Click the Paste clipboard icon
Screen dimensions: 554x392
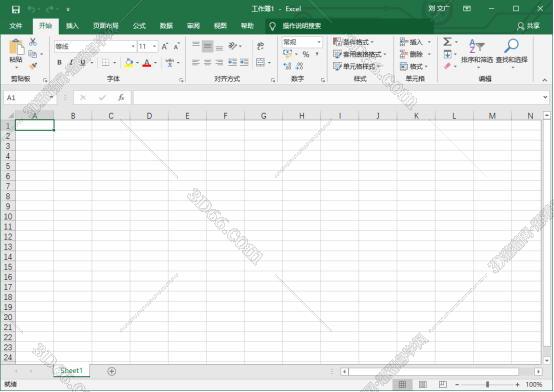(x=16, y=47)
